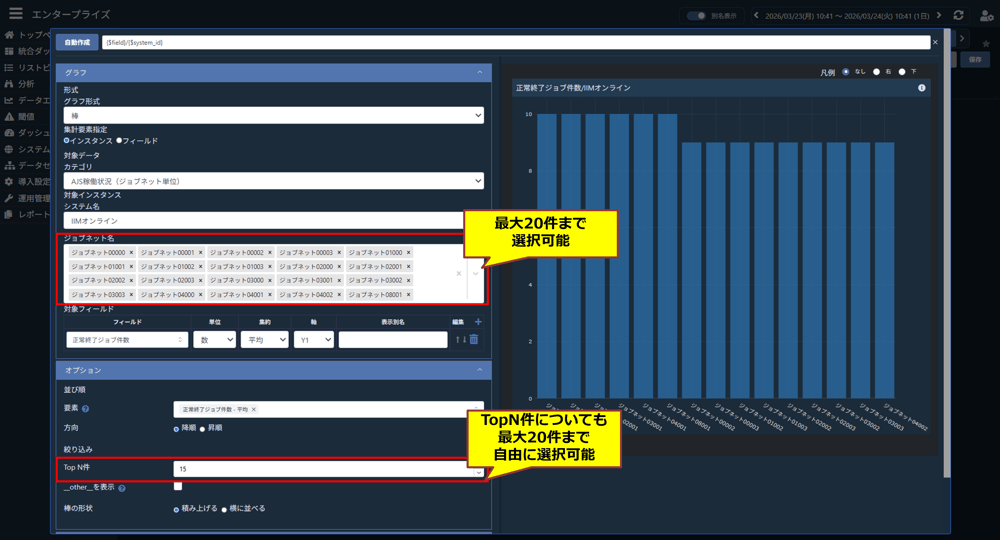
Task: Go to previous time period with left arrow
Action: (756, 15)
